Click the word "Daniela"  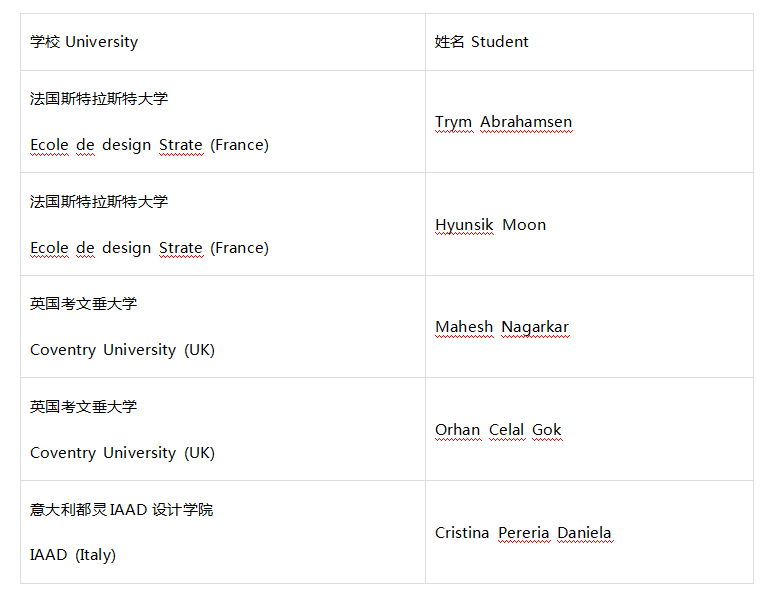point(584,533)
